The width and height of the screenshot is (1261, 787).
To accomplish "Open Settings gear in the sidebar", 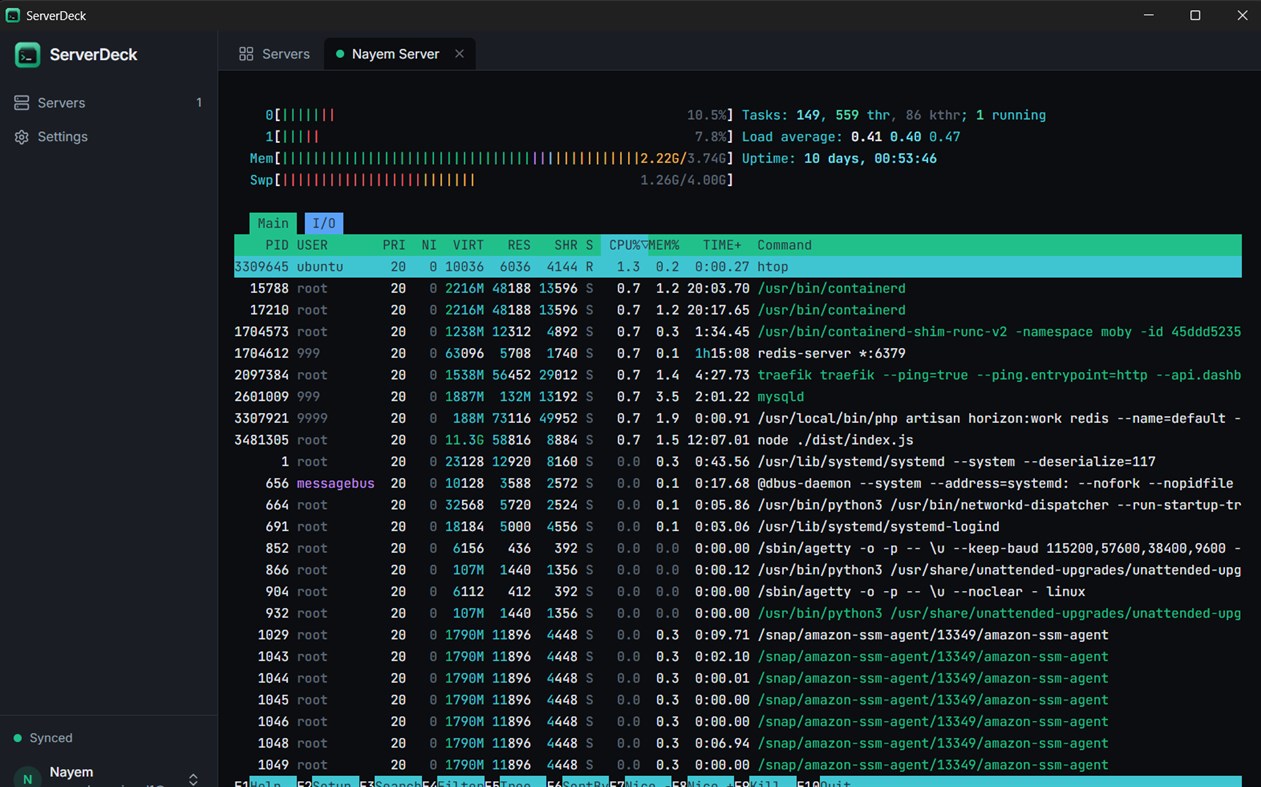I will point(21,137).
